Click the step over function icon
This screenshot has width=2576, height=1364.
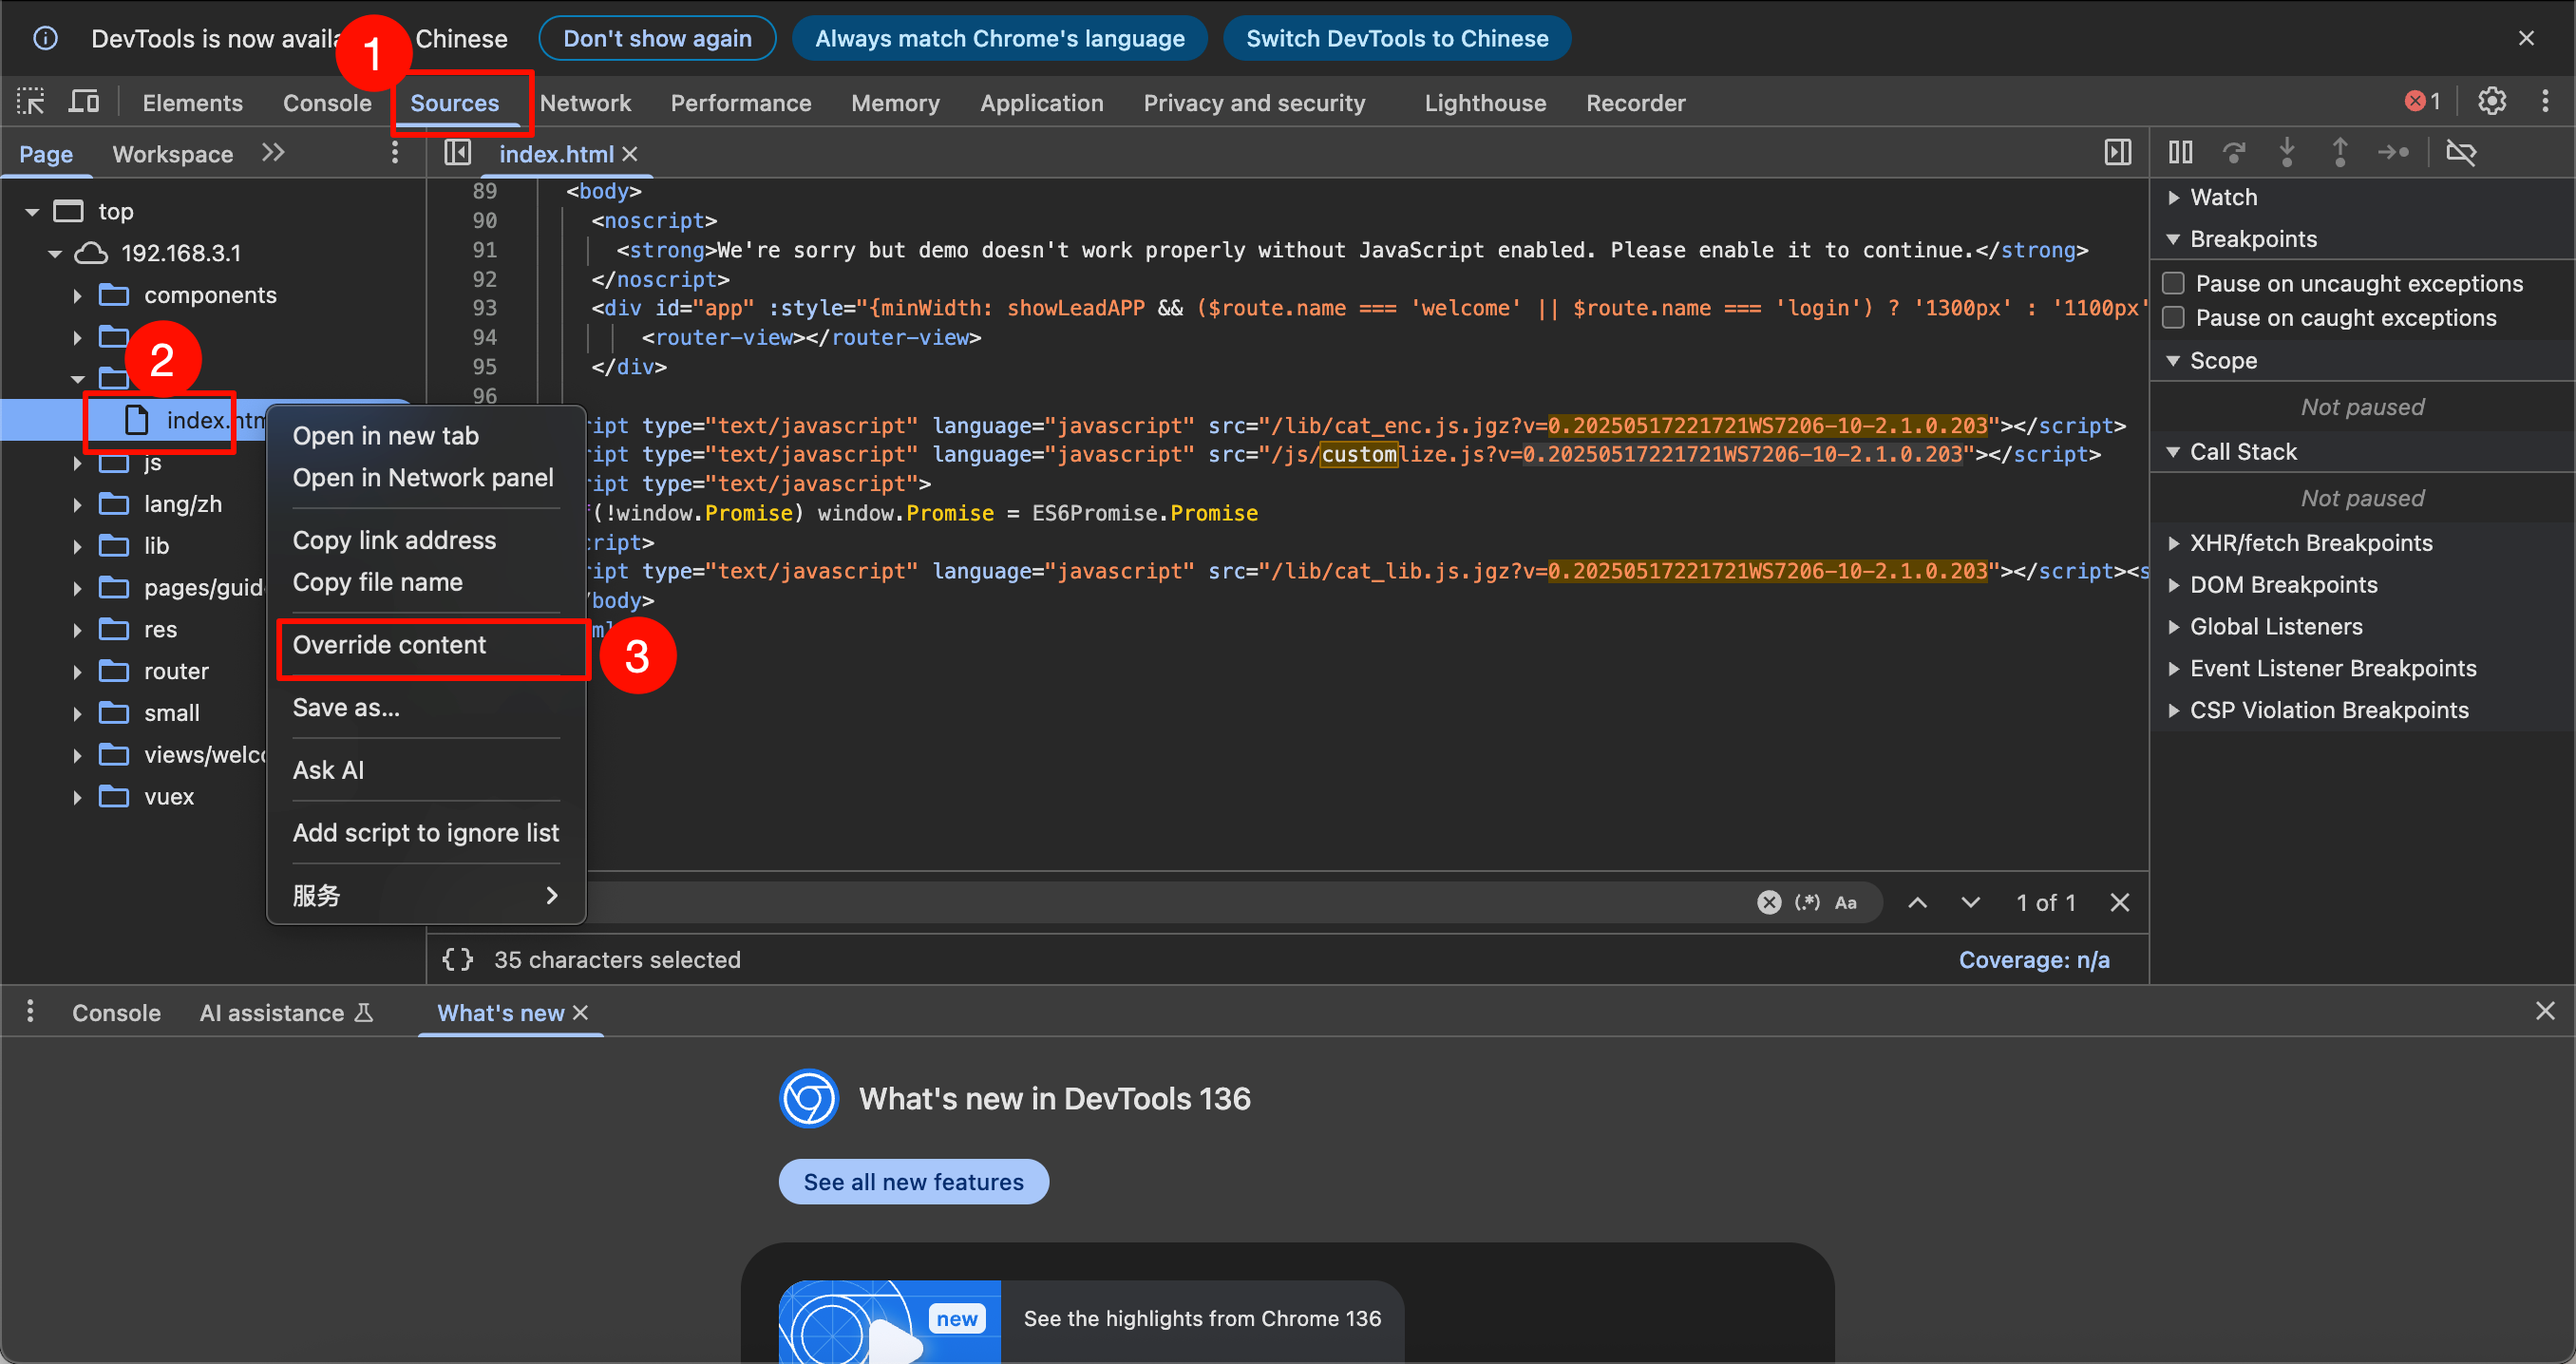click(x=2233, y=152)
